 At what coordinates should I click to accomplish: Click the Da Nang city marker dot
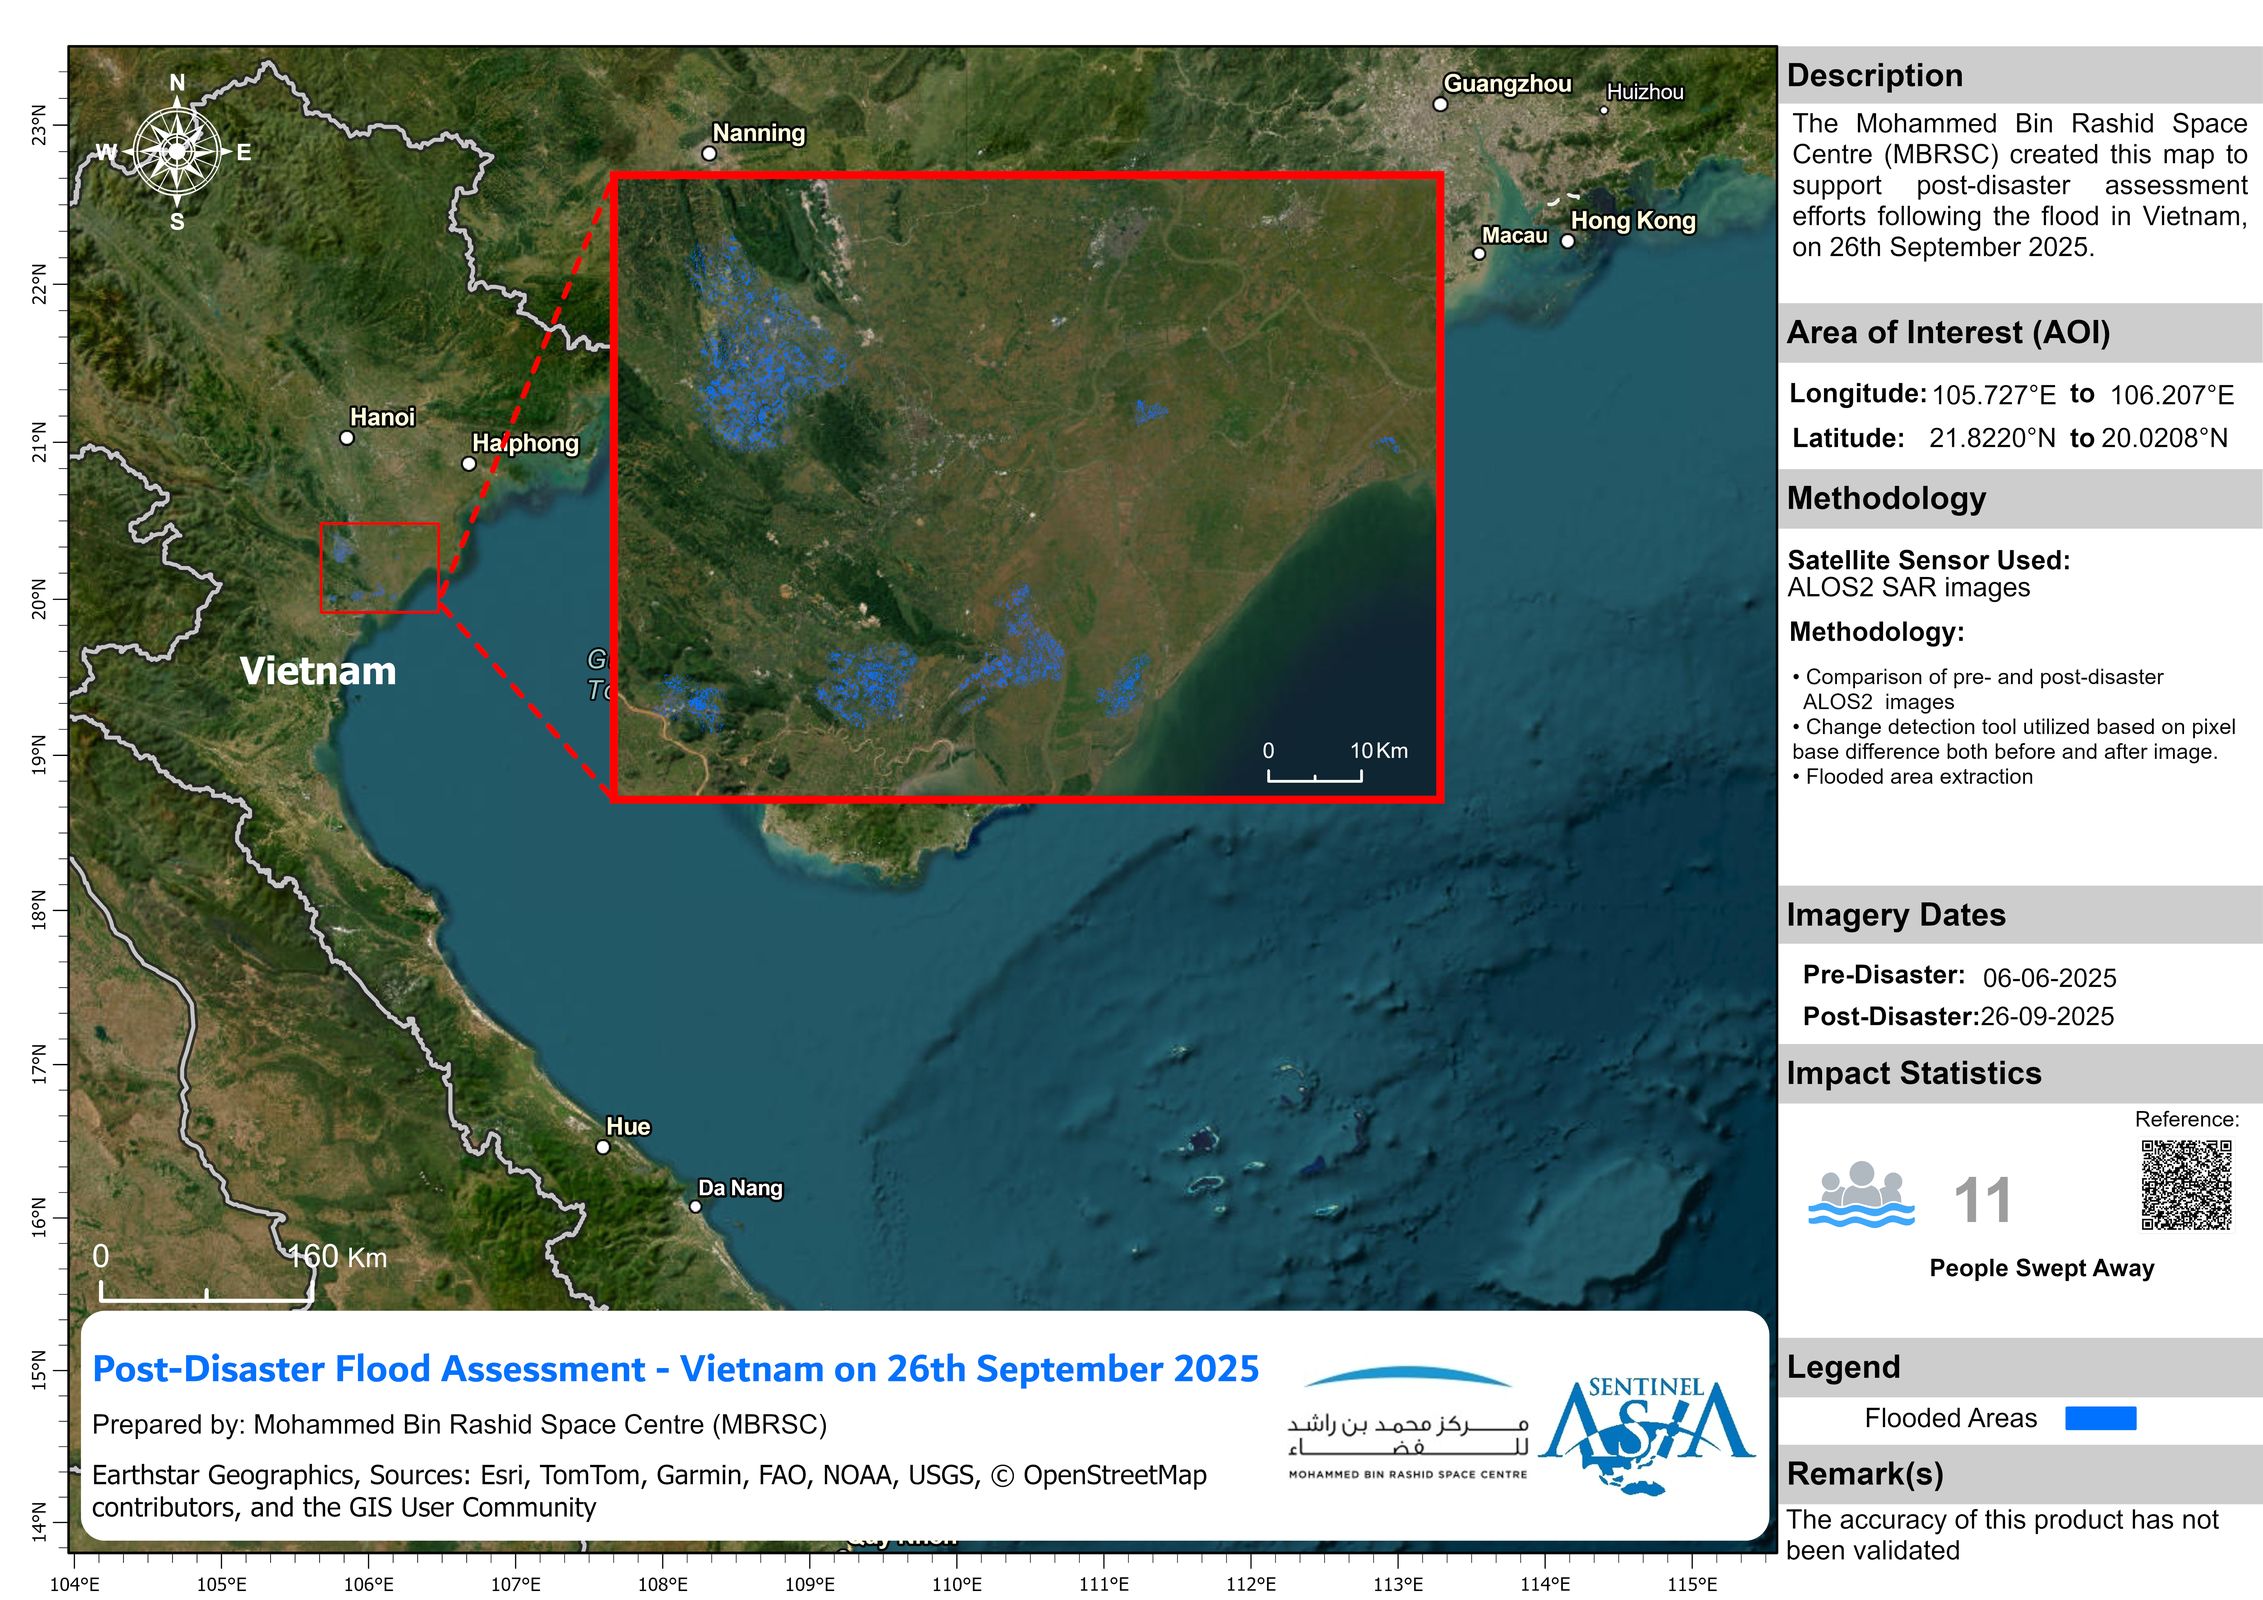(696, 1206)
